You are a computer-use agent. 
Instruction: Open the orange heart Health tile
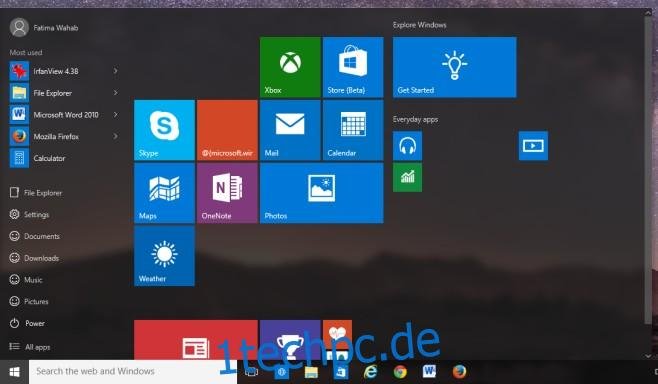[x=337, y=334]
